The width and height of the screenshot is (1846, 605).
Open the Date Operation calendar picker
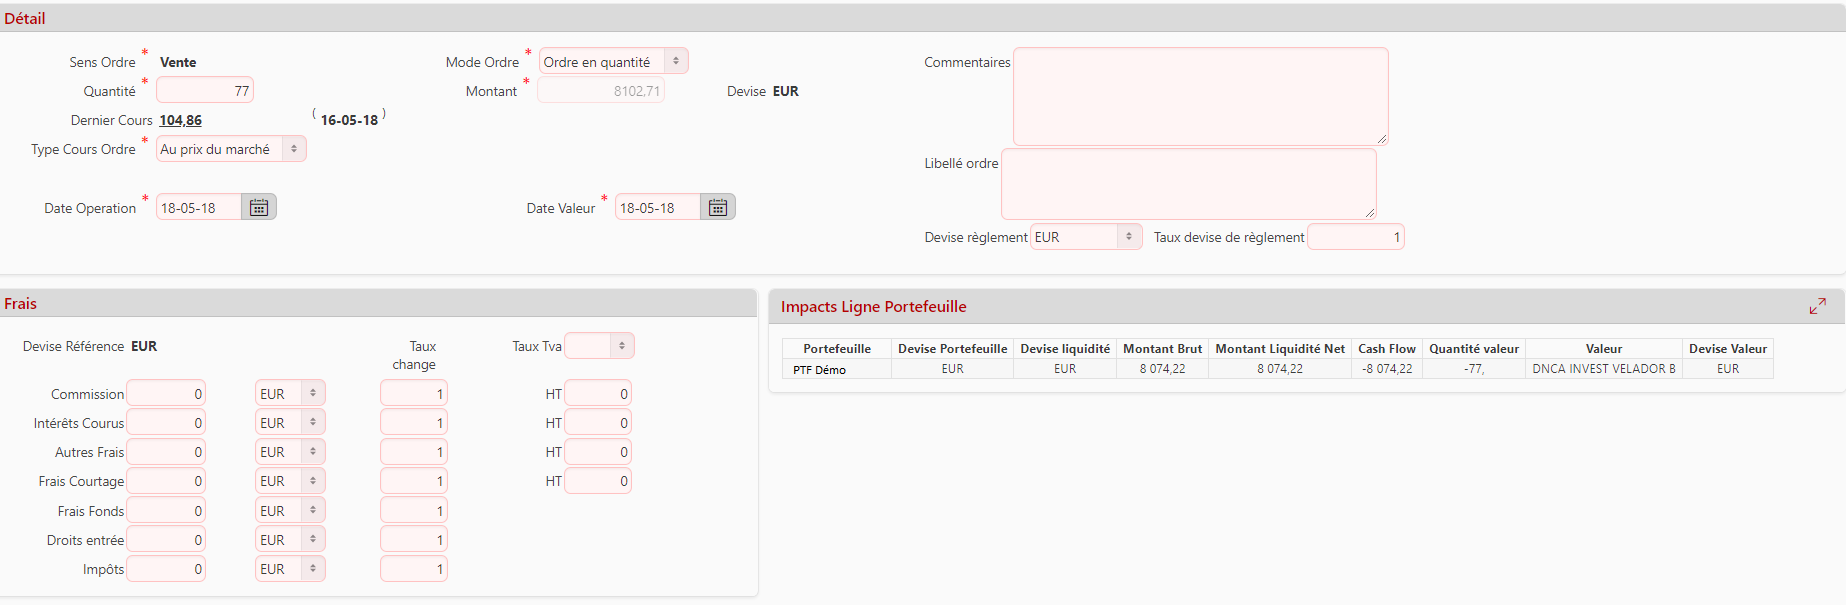[259, 208]
